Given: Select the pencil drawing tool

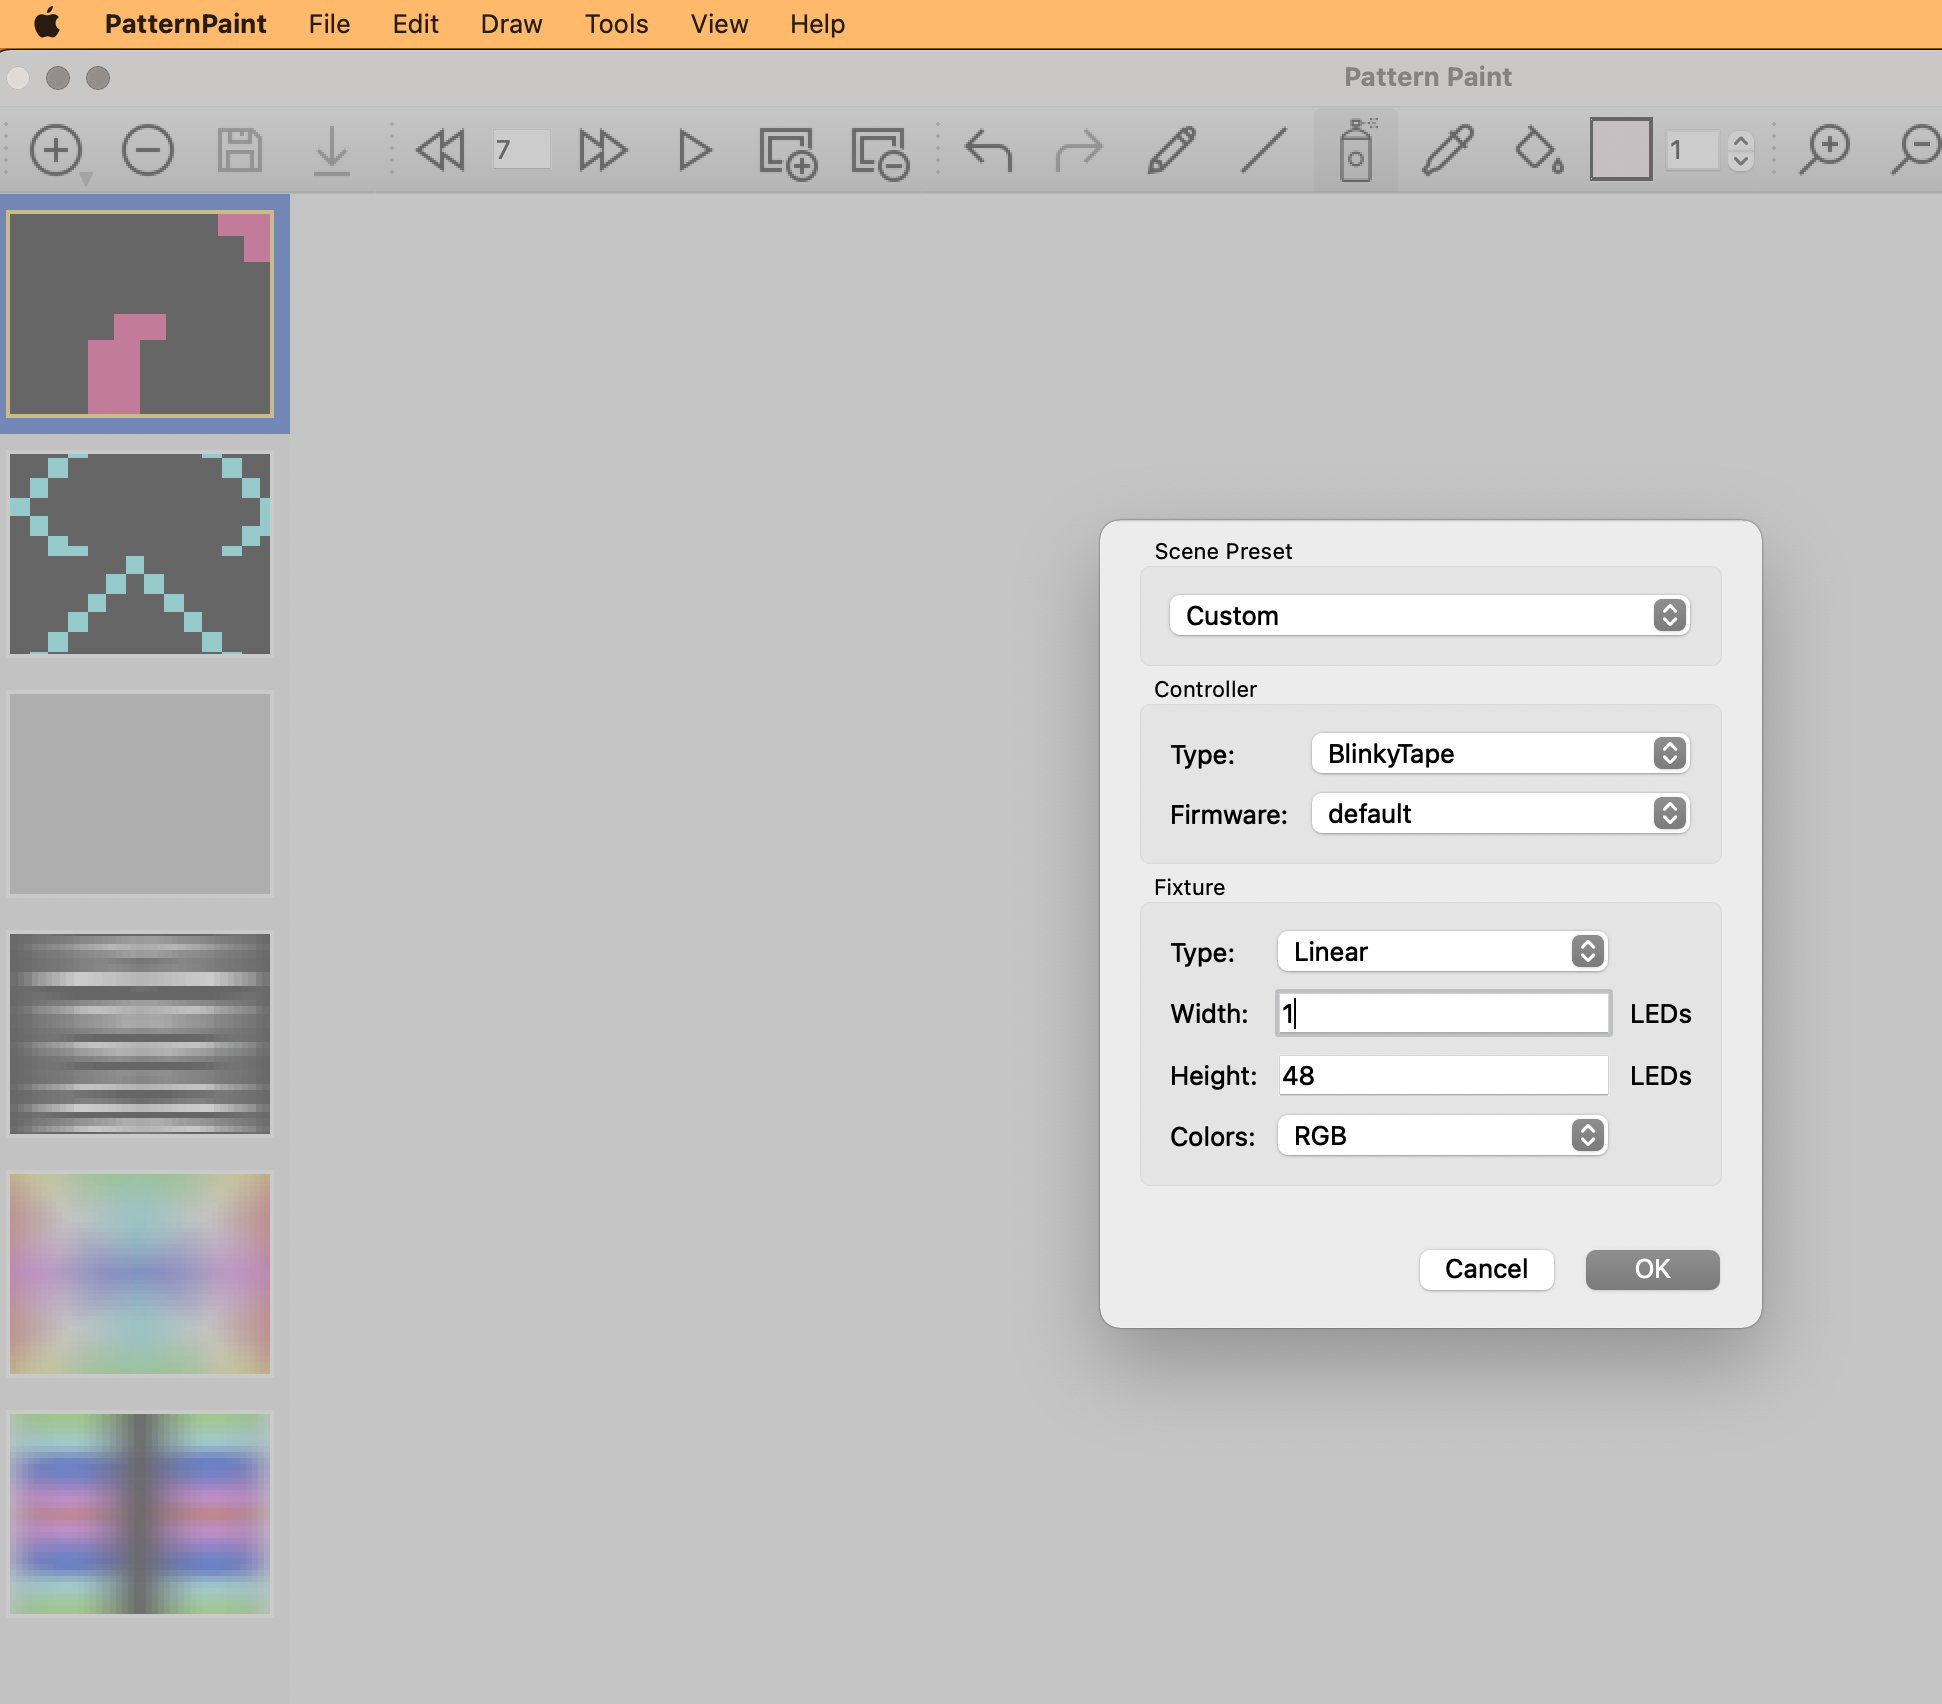Looking at the screenshot, I should click(1171, 150).
